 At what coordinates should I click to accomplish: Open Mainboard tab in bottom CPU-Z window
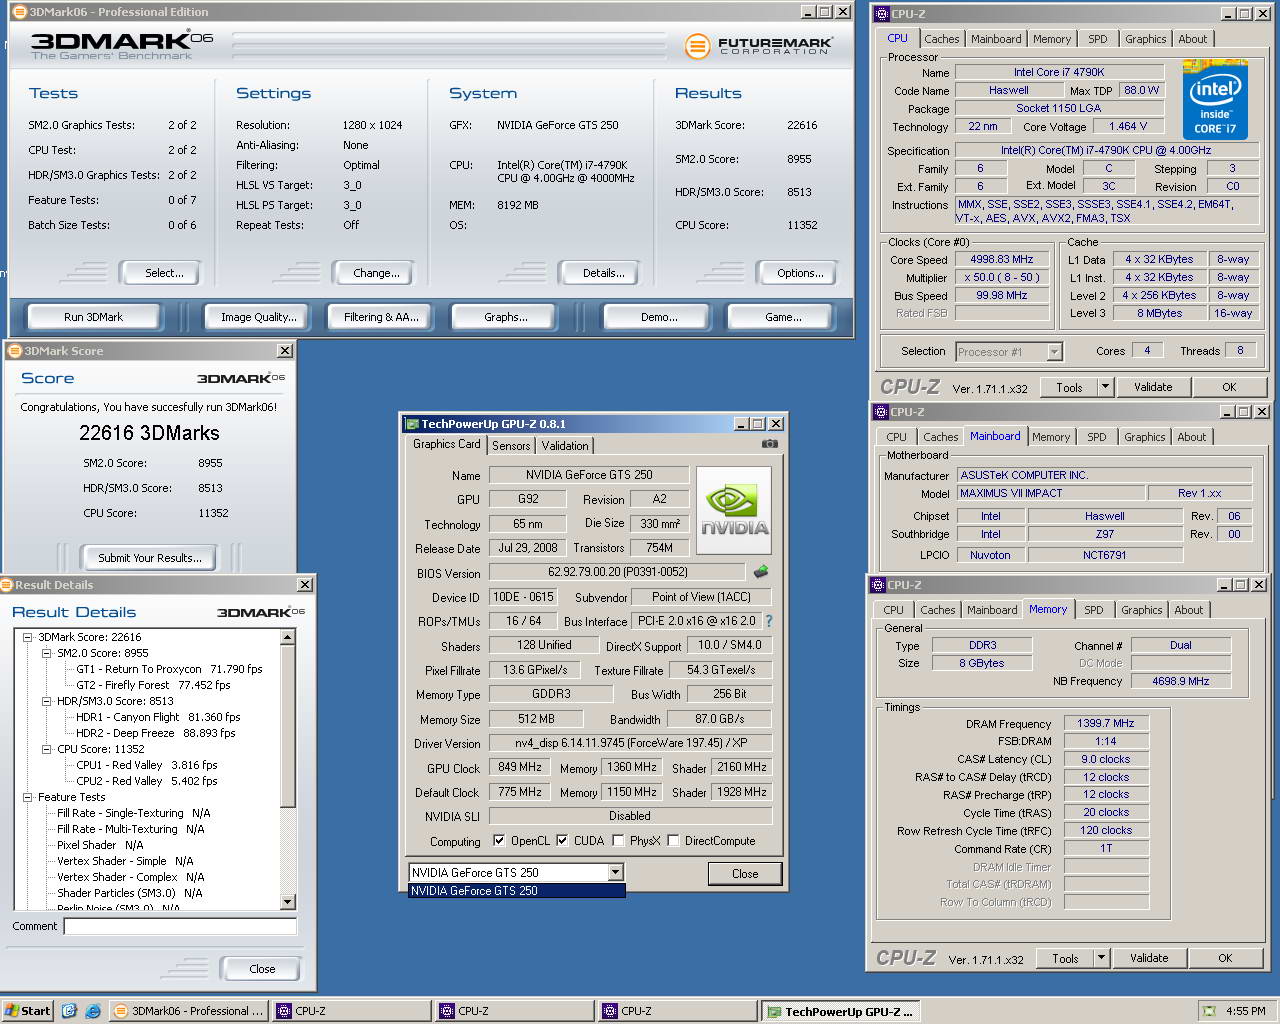pos(991,610)
